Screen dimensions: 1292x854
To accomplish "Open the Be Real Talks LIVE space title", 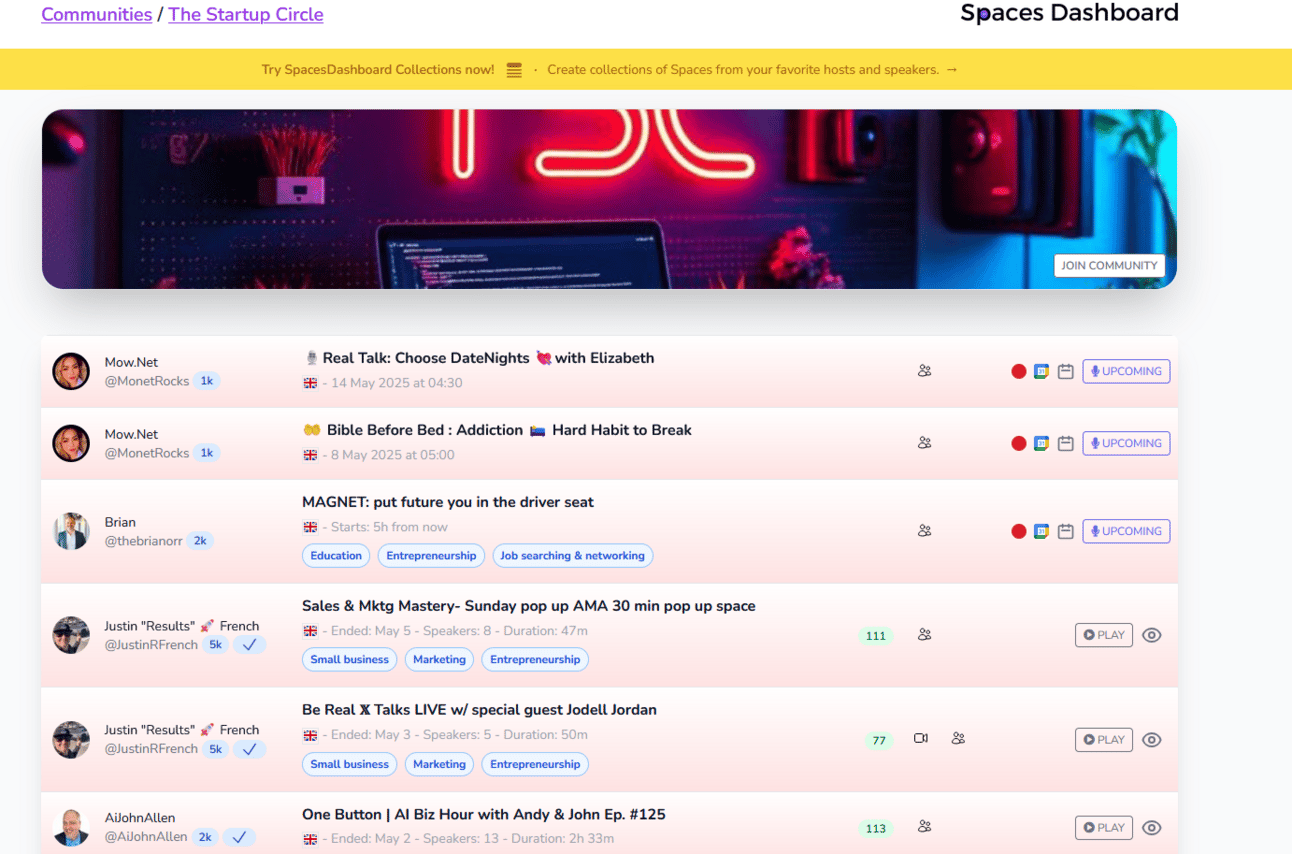I will (479, 710).
